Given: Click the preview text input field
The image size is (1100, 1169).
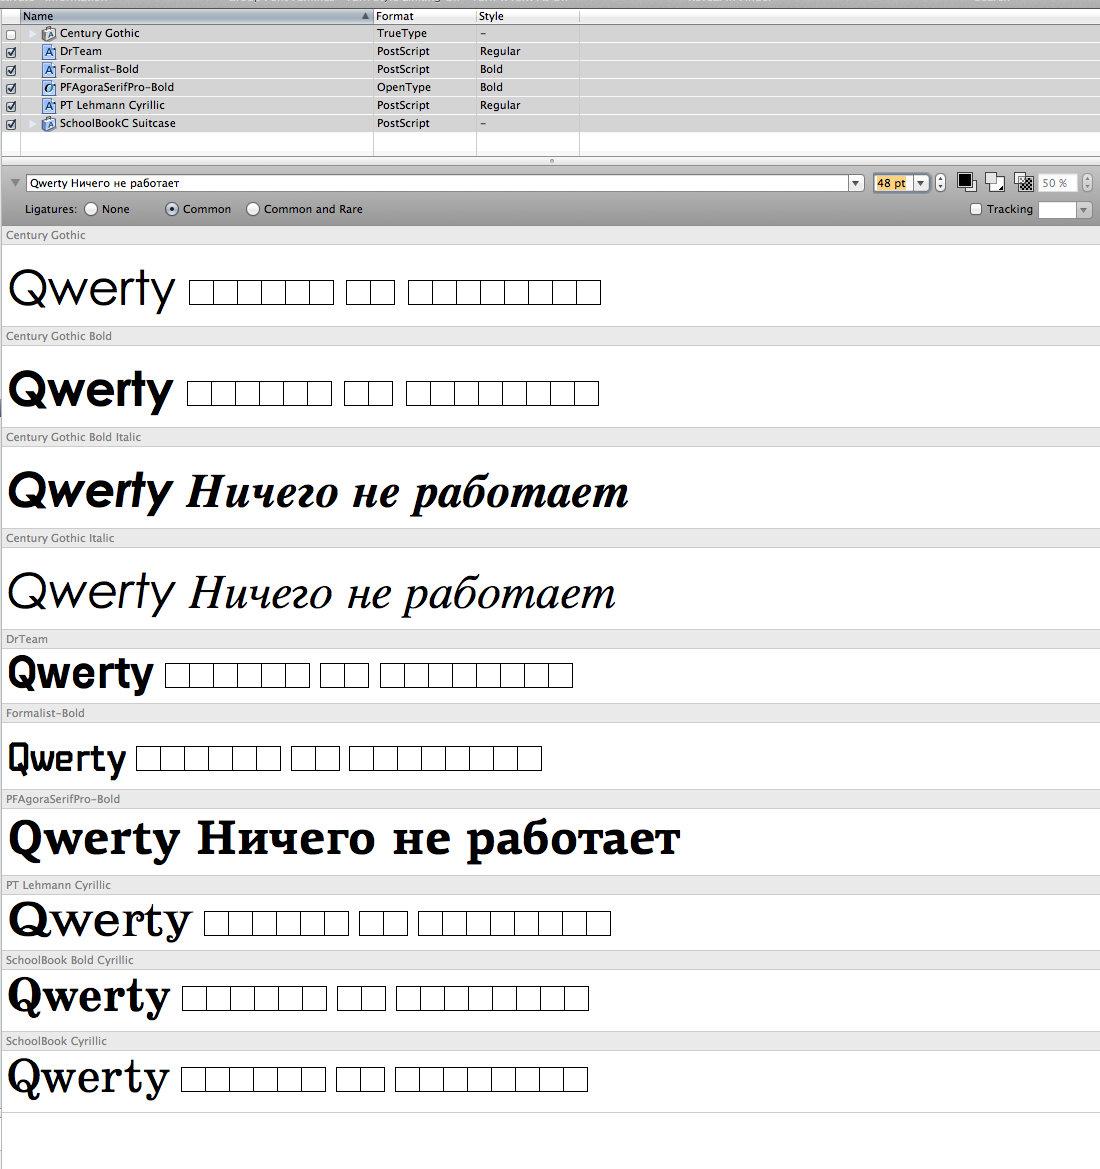Looking at the screenshot, I should pyautogui.click(x=436, y=183).
